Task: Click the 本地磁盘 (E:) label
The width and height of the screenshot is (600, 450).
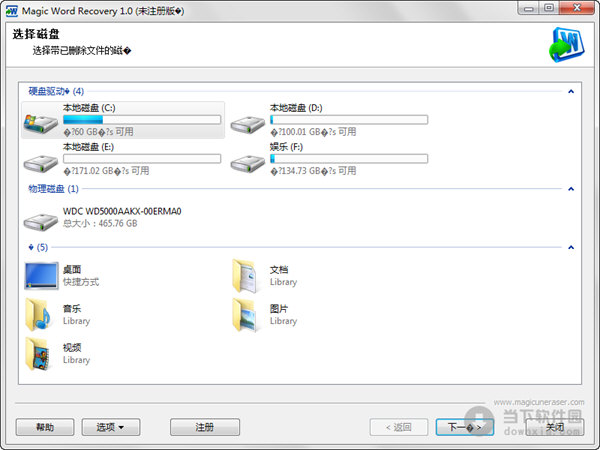Action: point(88,147)
